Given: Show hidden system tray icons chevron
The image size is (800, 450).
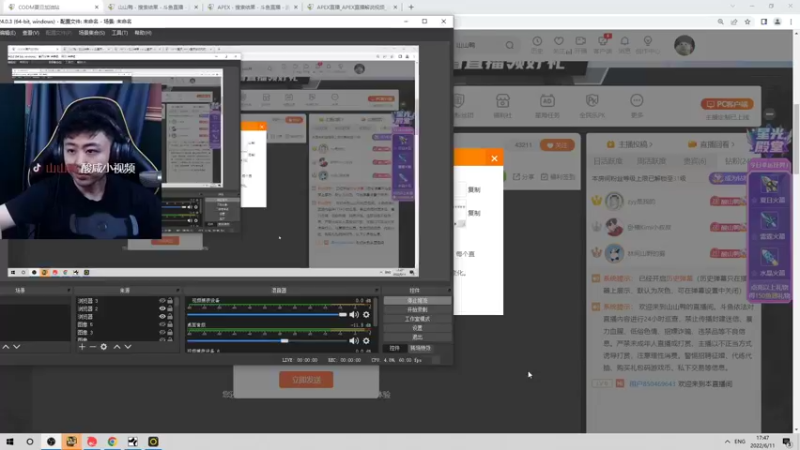Looking at the screenshot, I should 727,441.
